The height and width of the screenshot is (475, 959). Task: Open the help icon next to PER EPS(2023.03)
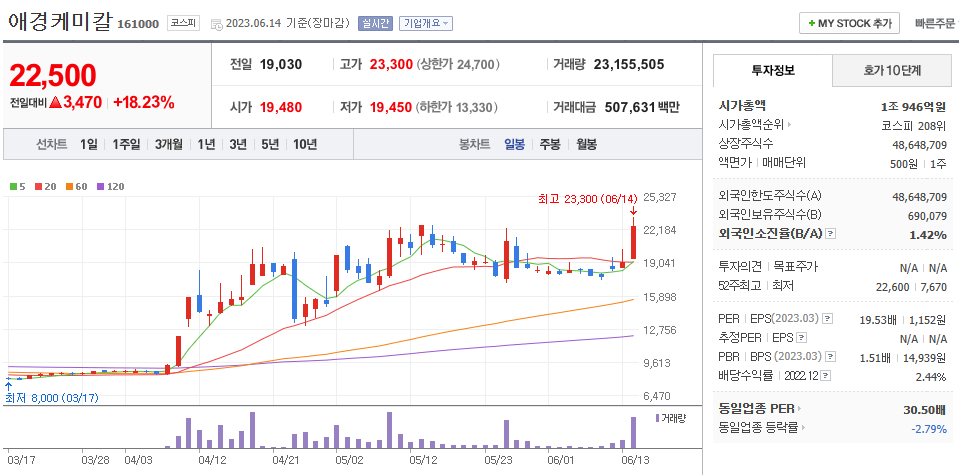(x=828, y=319)
